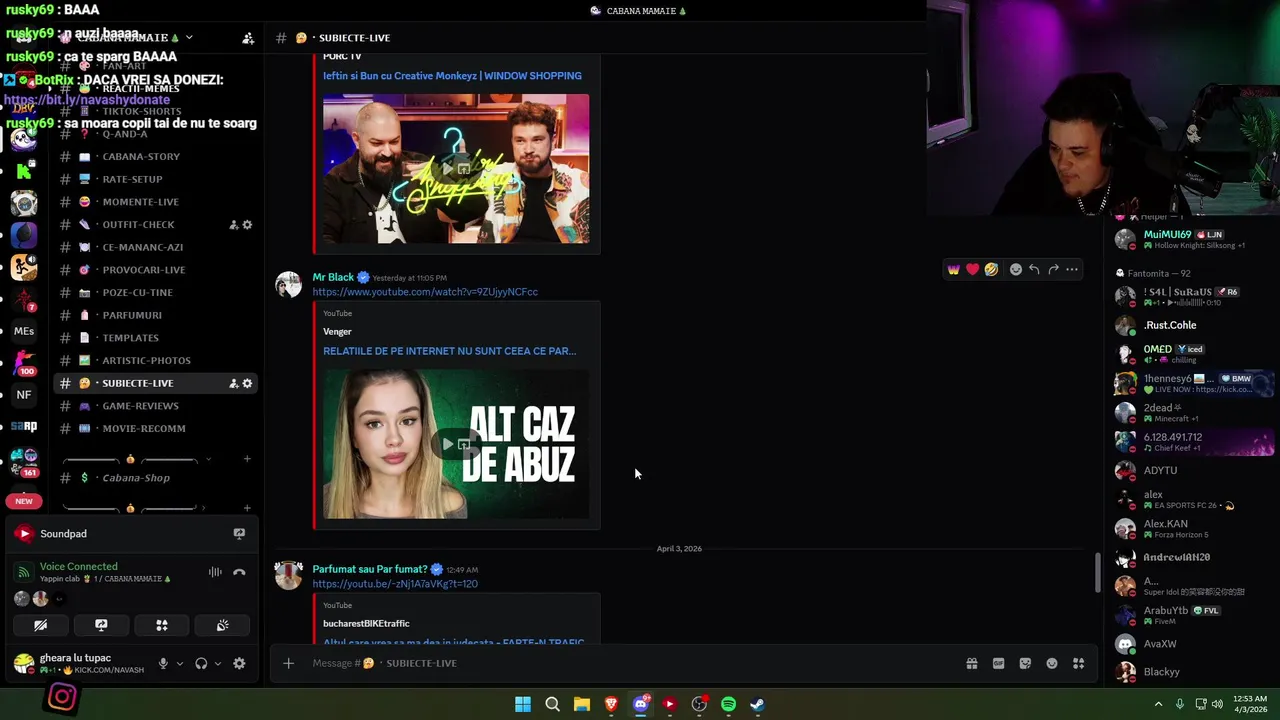The width and height of the screenshot is (1280, 720).
Task: Forward Mr Black's message
Action: coord(1053,269)
